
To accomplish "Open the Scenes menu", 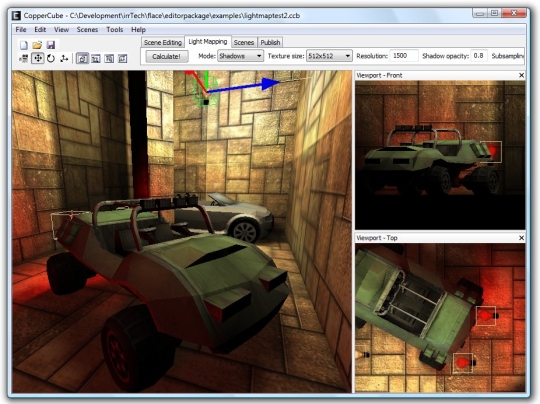I will pos(87,30).
